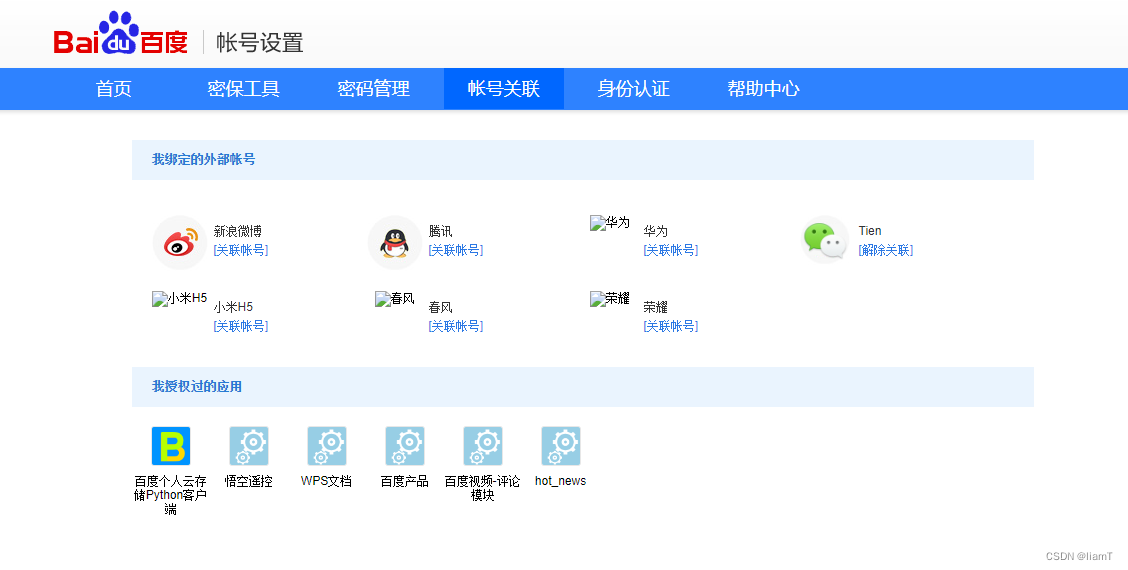Click the 春风 account name text

(440, 307)
